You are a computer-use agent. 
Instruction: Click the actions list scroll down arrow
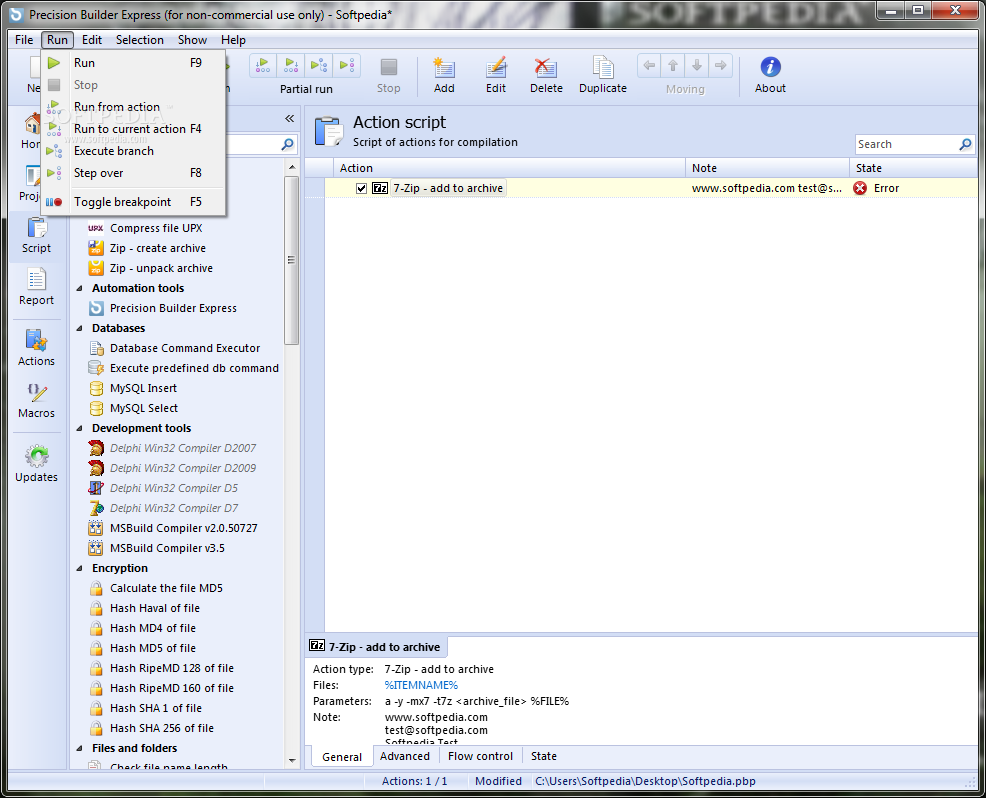[x=292, y=760]
